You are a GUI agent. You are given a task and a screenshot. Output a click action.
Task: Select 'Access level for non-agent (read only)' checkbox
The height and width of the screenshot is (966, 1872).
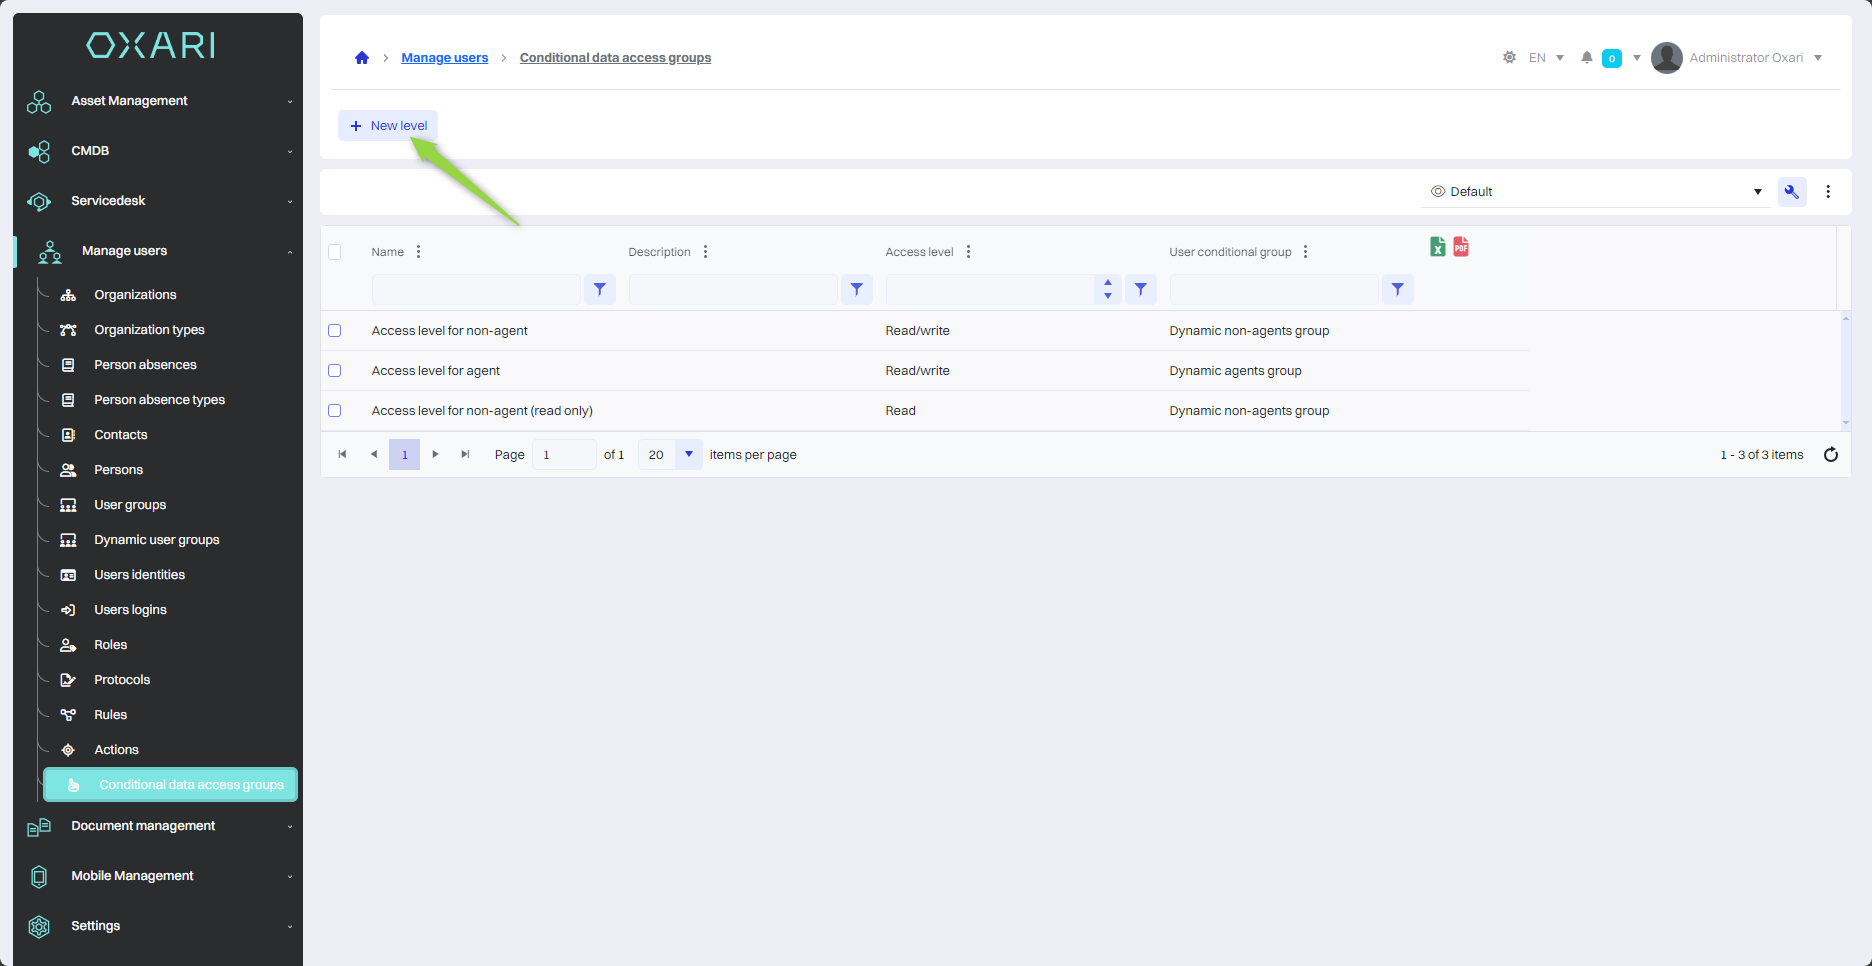(335, 411)
